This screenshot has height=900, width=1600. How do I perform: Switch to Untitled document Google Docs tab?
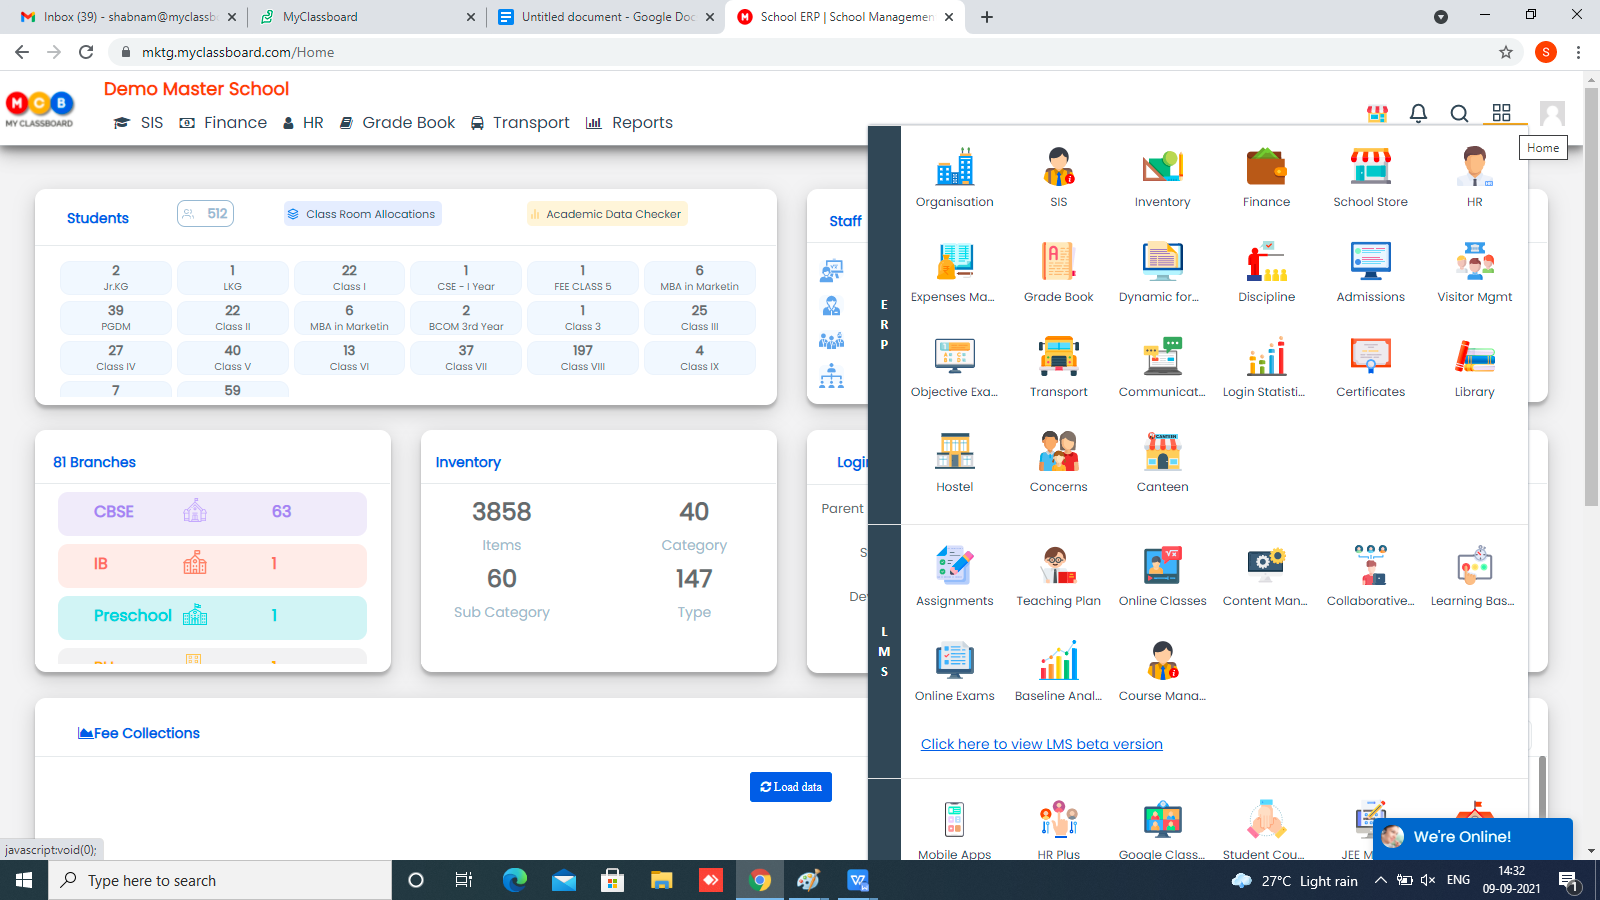[x=606, y=17]
